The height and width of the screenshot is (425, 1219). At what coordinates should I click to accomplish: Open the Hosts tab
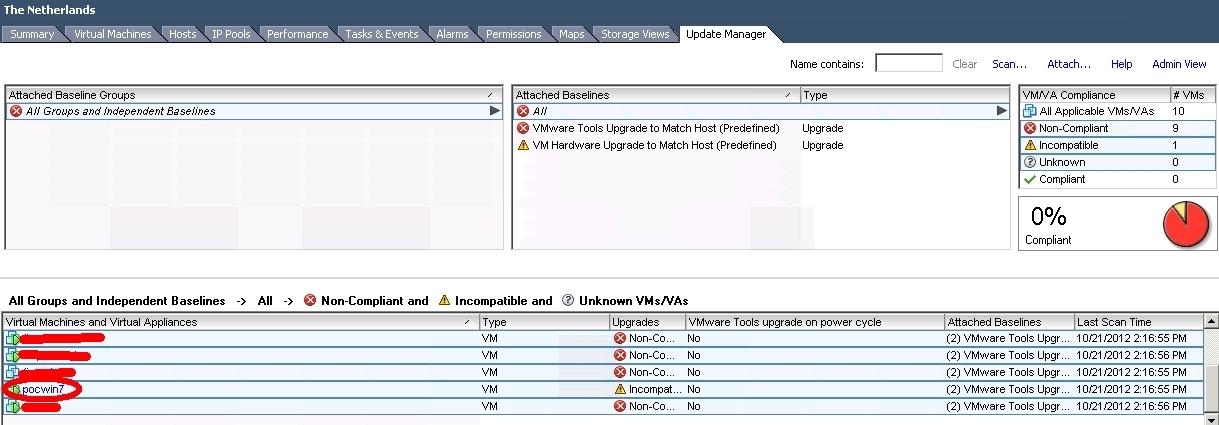tap(183, 34)
